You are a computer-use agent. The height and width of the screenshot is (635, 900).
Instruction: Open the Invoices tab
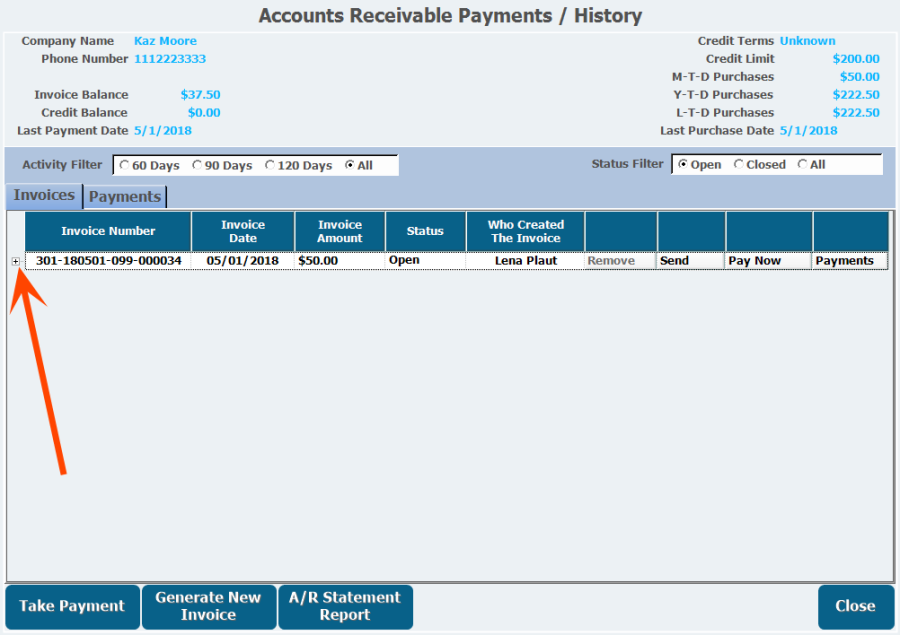(x=44, y=195)
